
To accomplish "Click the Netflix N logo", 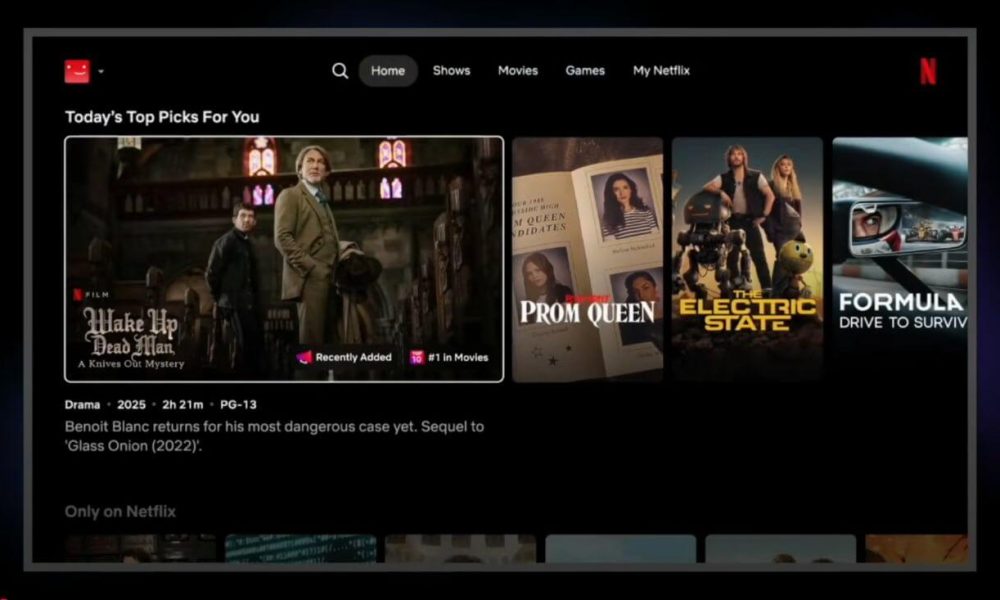I will (928, 71).
